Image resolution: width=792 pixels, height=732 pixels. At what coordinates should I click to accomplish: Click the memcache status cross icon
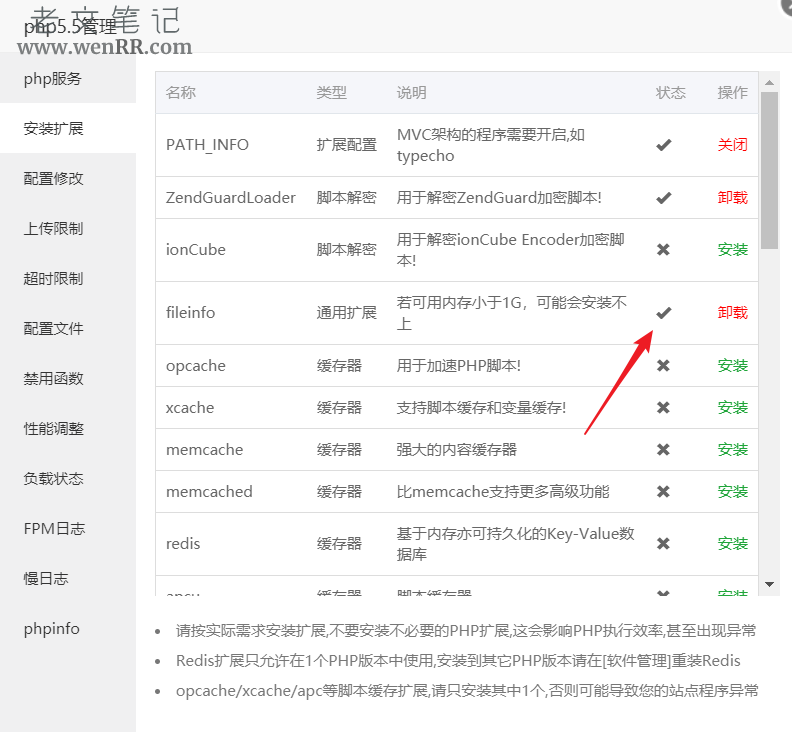[663, 449]
